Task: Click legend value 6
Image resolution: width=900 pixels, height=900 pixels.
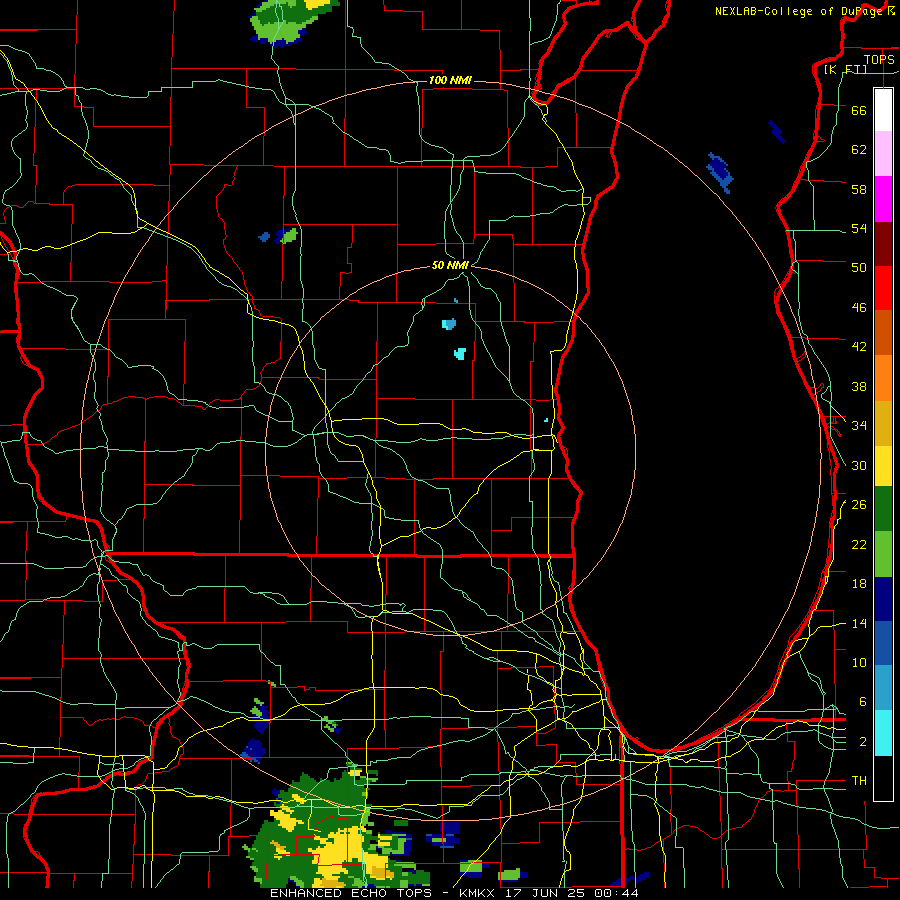Action: click(863, 702)
